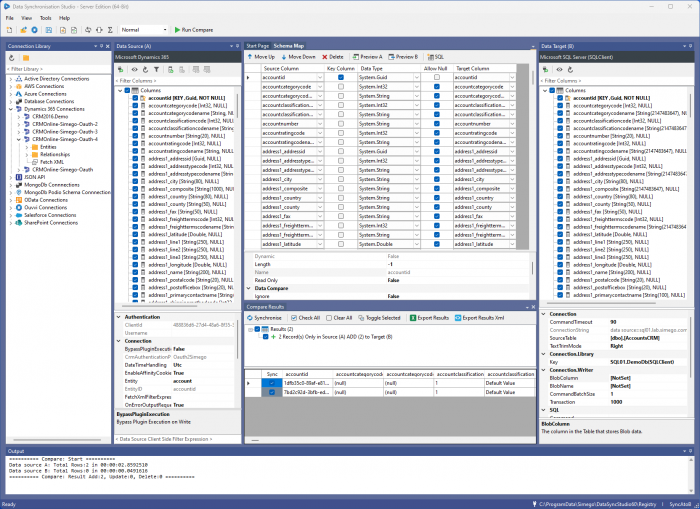Toggle Sync checkbox for record 7bd2c92d
Viewport: 700px width, 509px height.
point(271,392)
